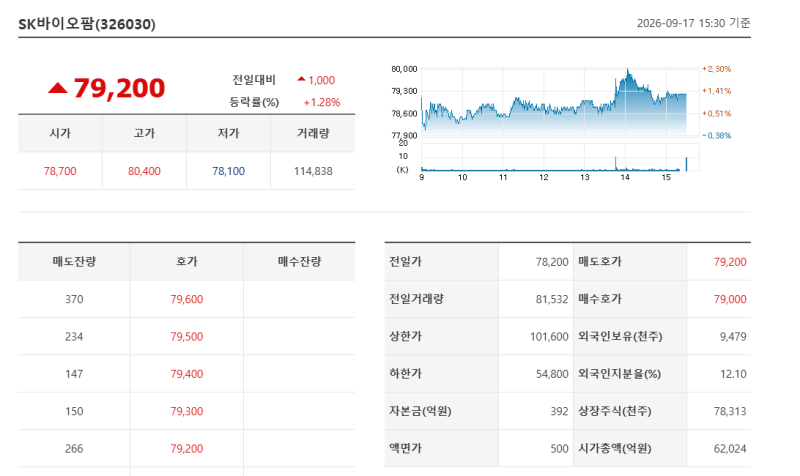Image resolution: width=800 pixels, height=476 pixels.
Task: Click the current price 79,200 headline
Action: [119, 88]
